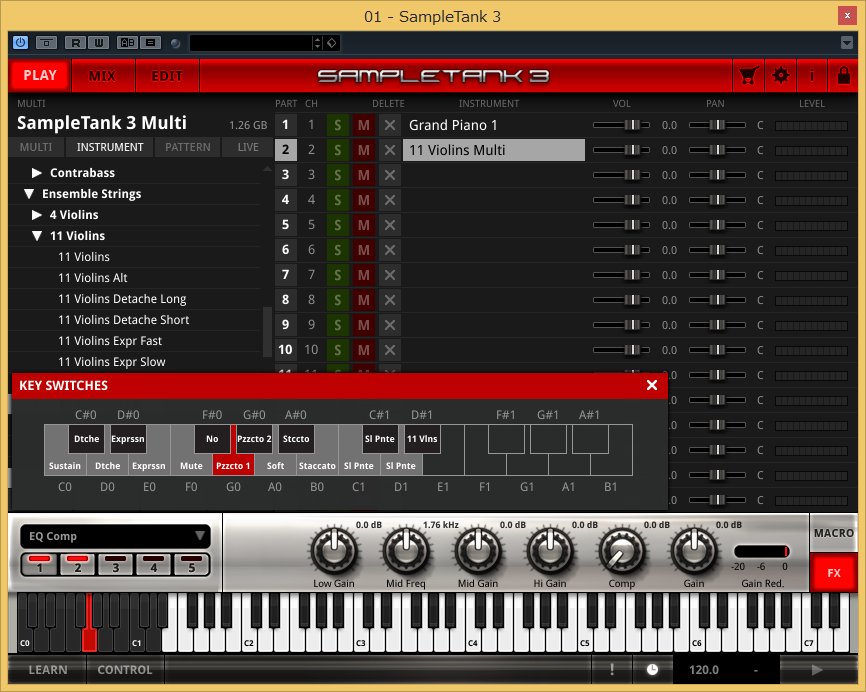This screenshot has height=692, width=866.
Task: Select the Stccto A#0 key switch
Action: pos(296,439)
